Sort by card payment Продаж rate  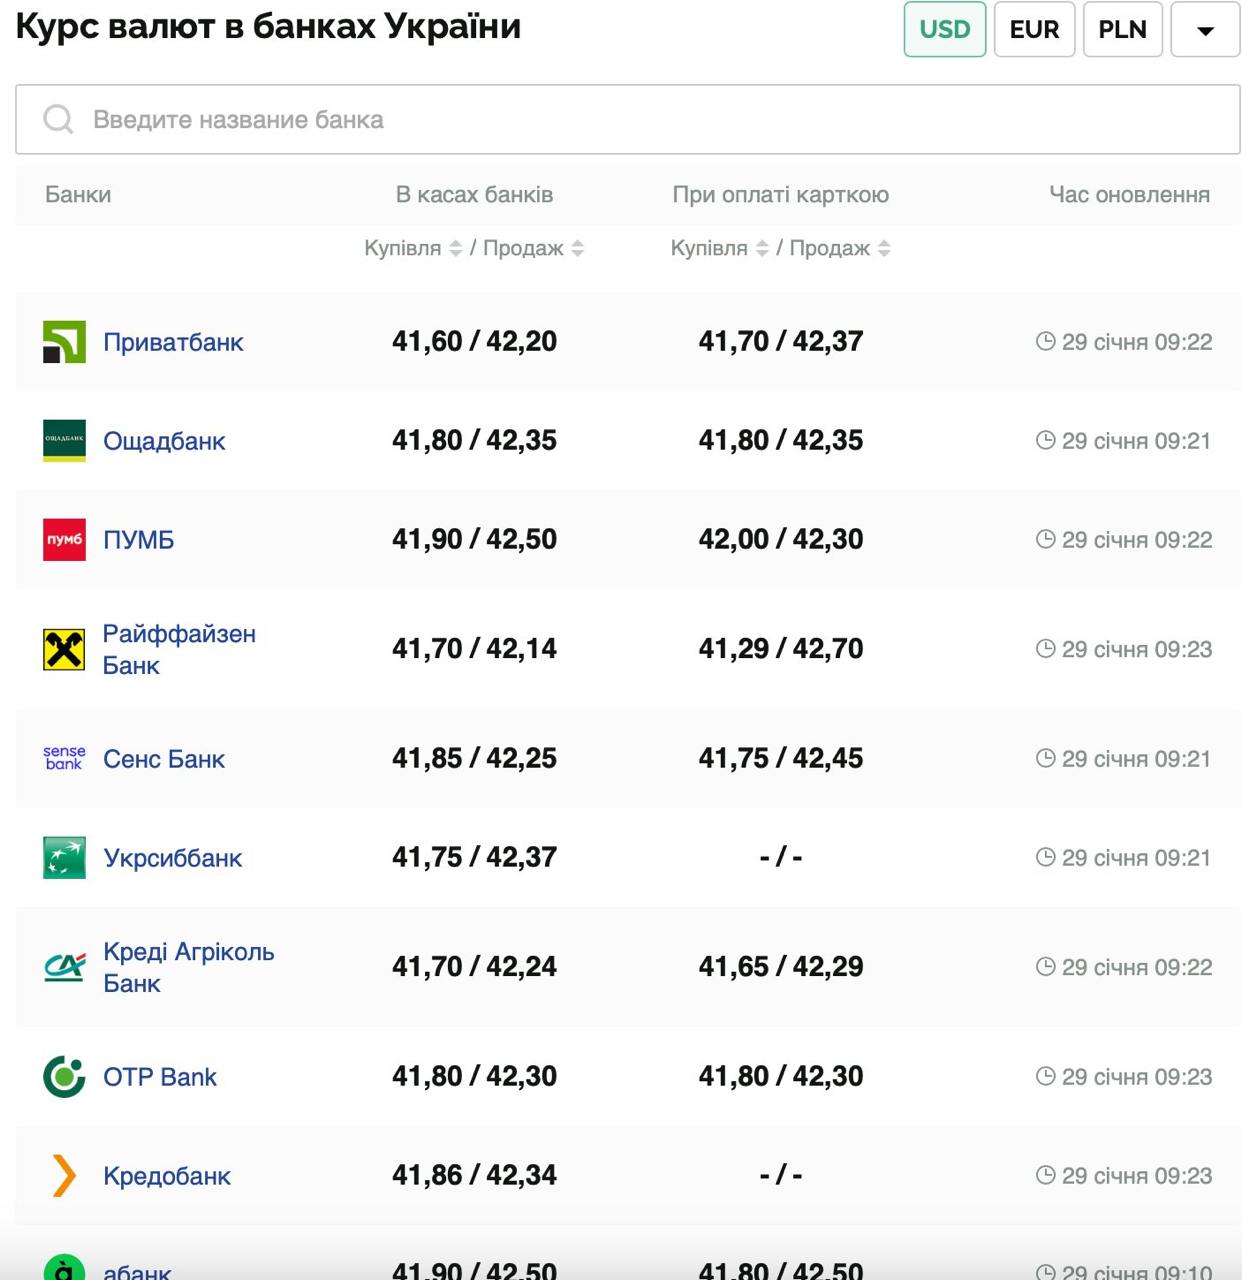884,248
